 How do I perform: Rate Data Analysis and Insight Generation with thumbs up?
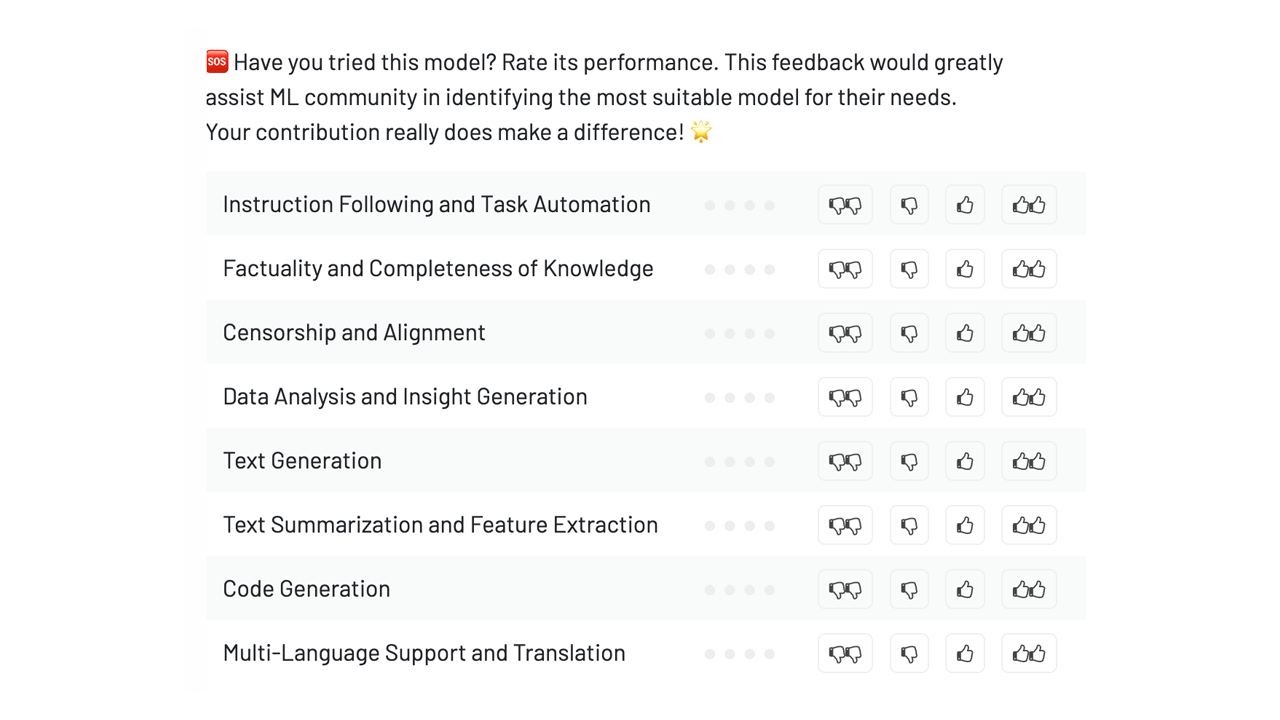click(965, 396)
